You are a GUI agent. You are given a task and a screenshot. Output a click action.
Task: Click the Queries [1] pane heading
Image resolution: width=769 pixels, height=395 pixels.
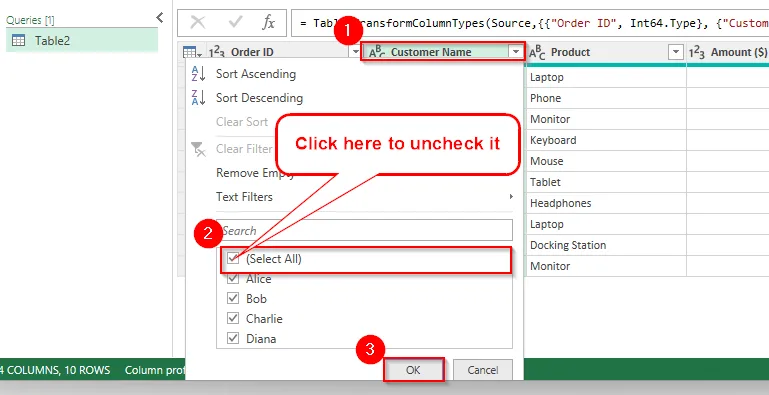click(x=30, y=20)
